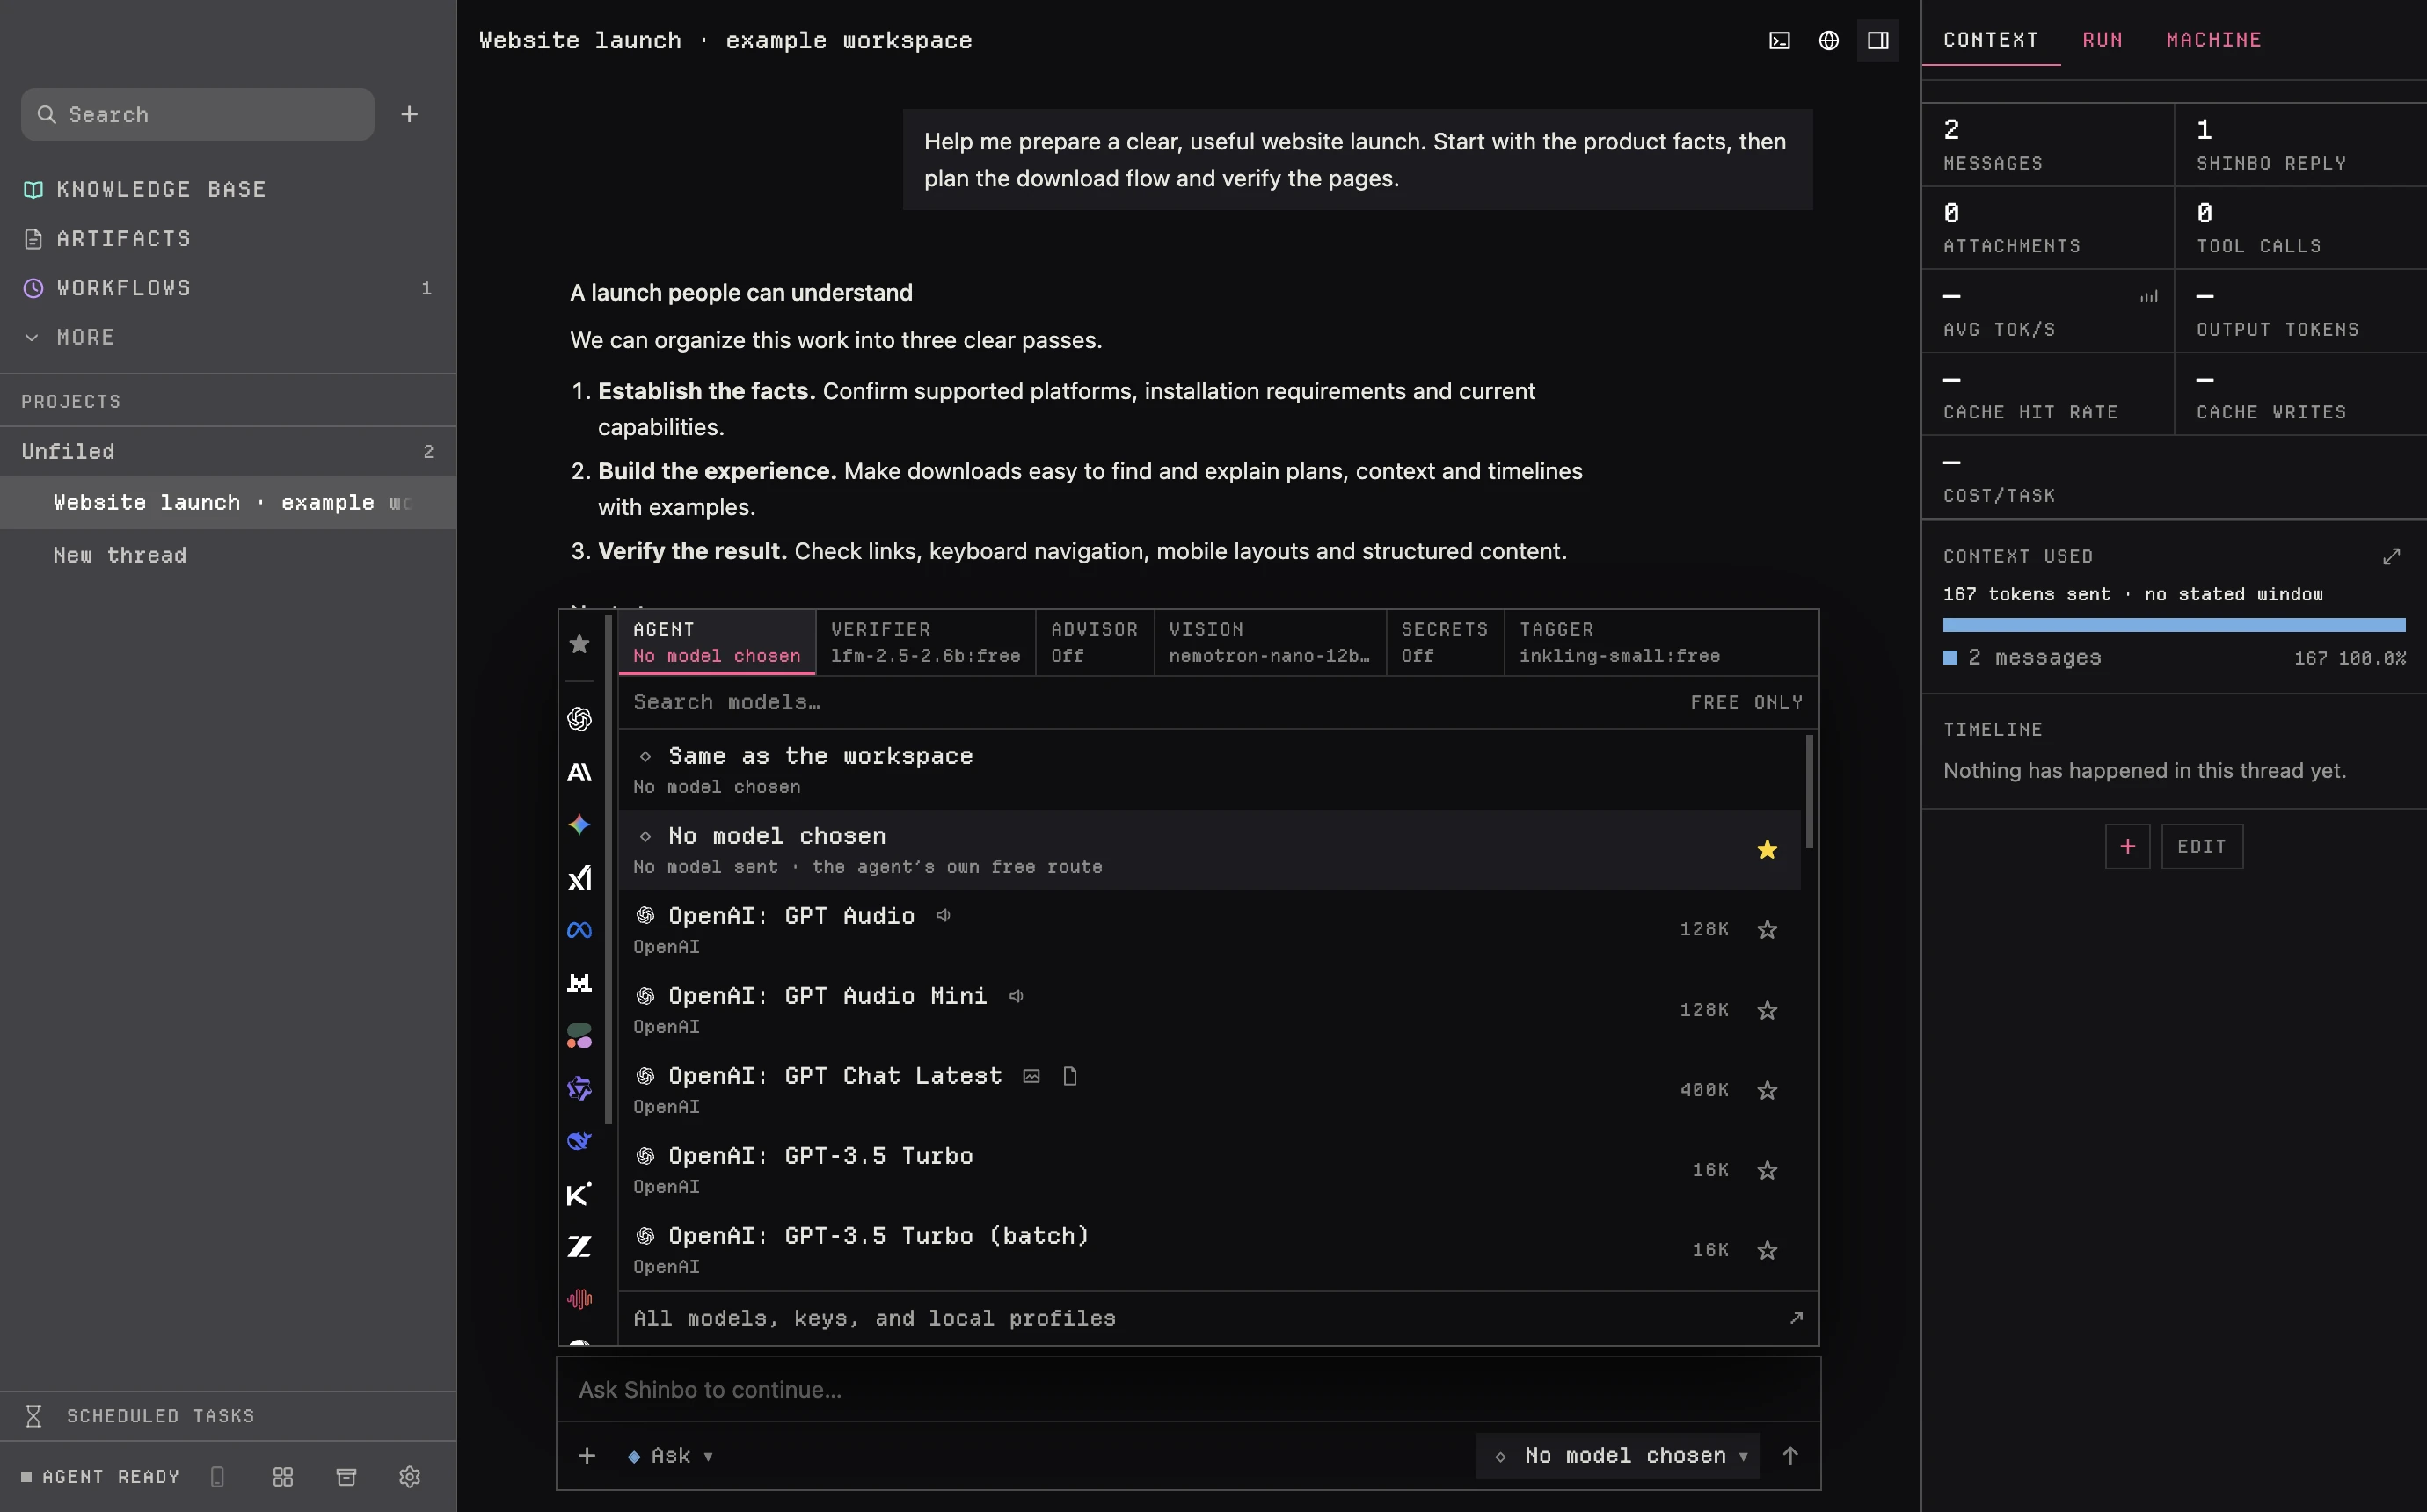Image resolution: width=2427 pixels, height=1512 pixels.
Task: Open the Workflows section
Action: (x=228, y=288)
